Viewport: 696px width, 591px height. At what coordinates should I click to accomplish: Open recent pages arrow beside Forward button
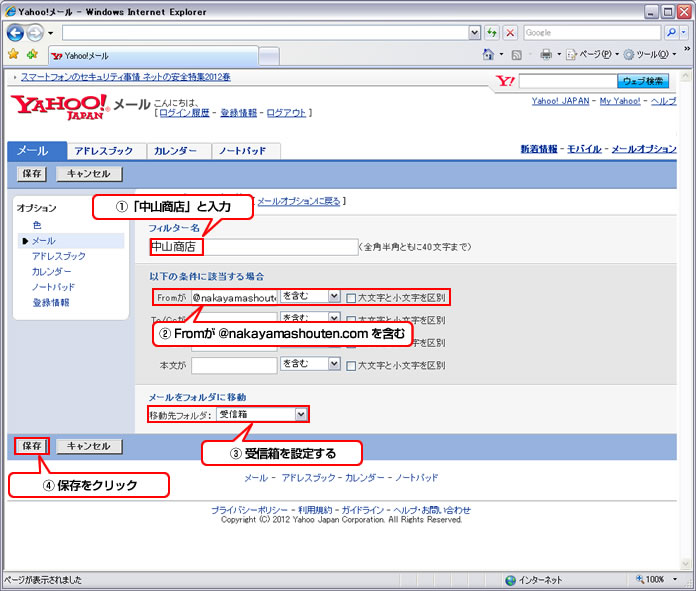click(x=50, y=33)
